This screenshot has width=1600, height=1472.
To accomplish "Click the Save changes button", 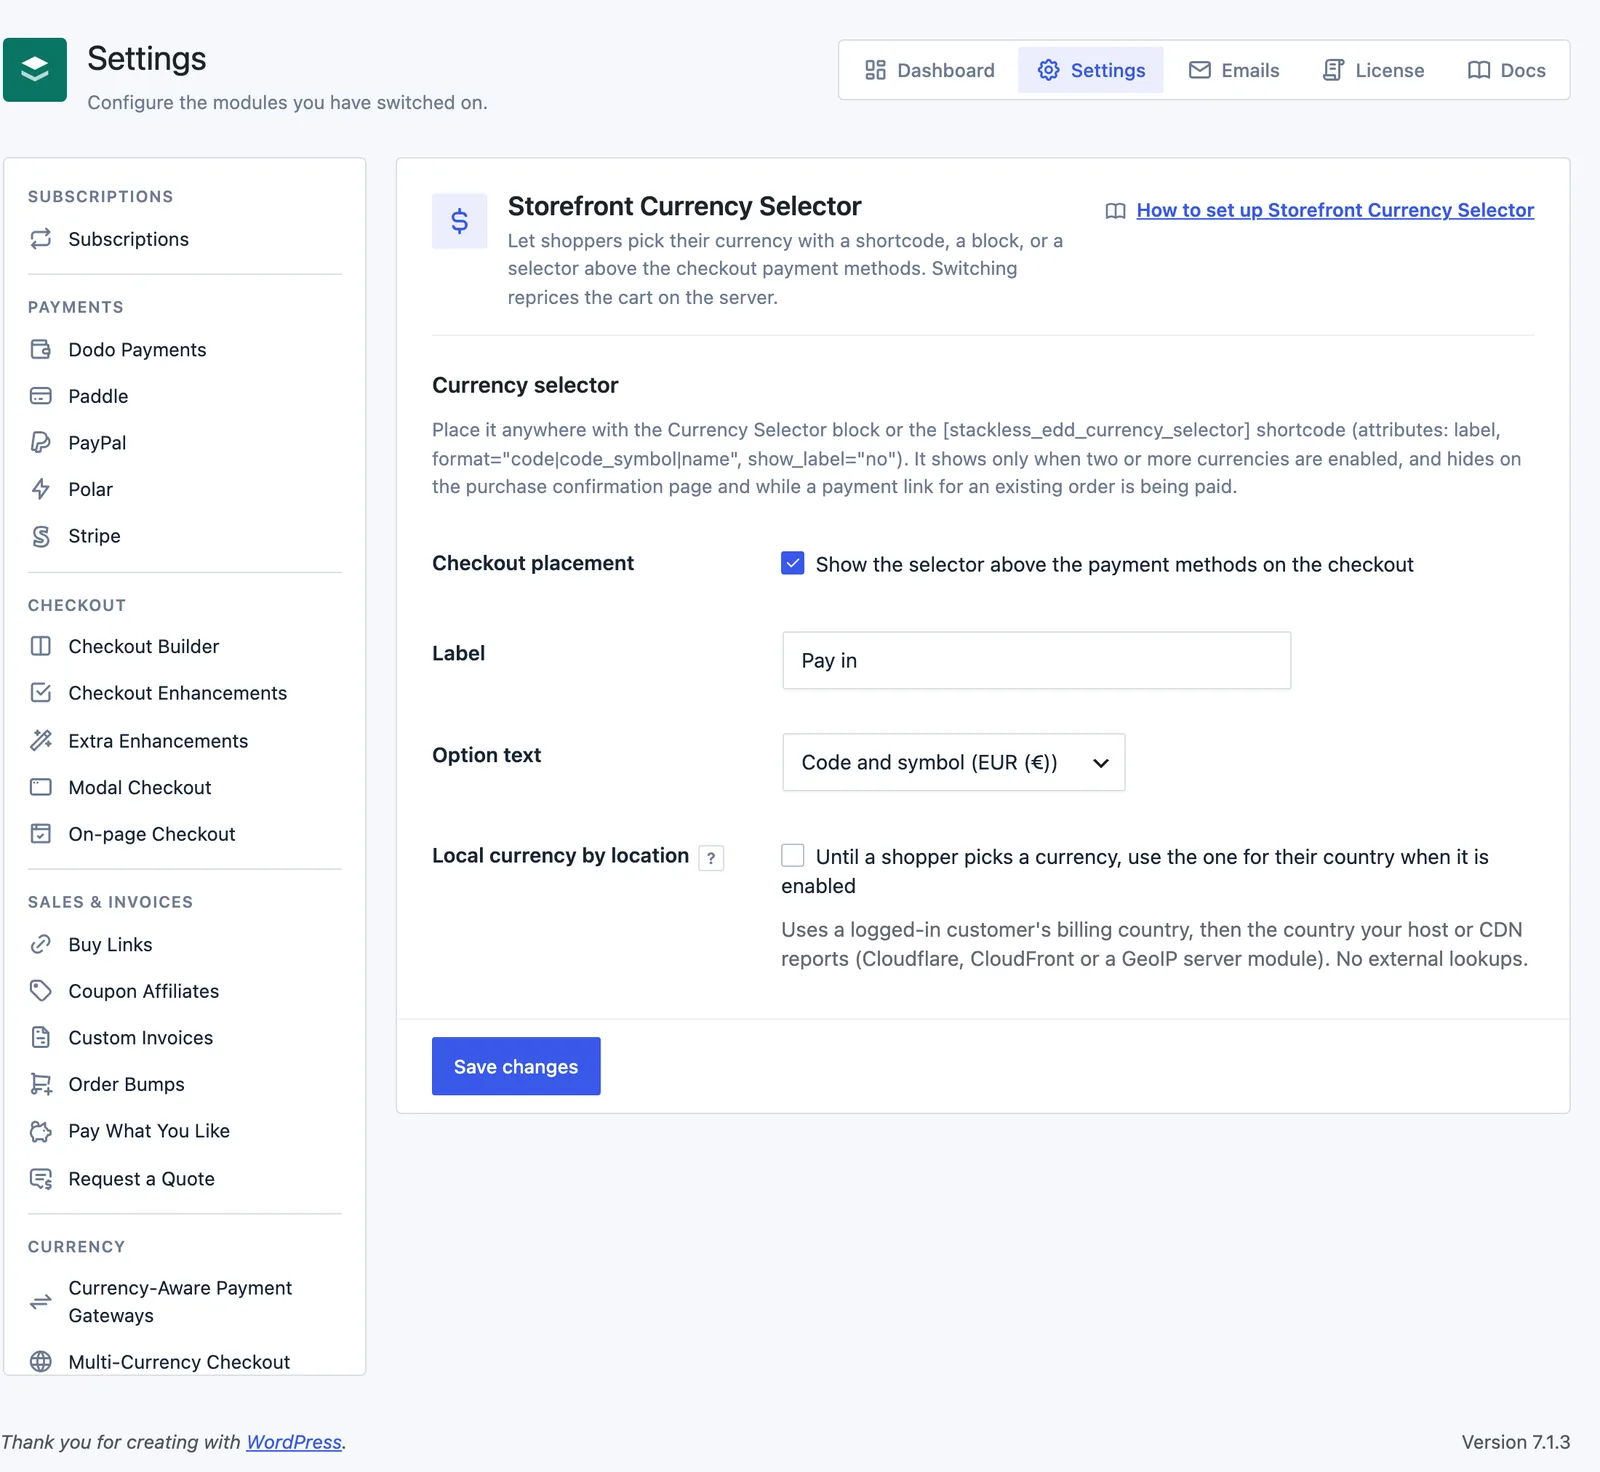I will point(516,1066).
